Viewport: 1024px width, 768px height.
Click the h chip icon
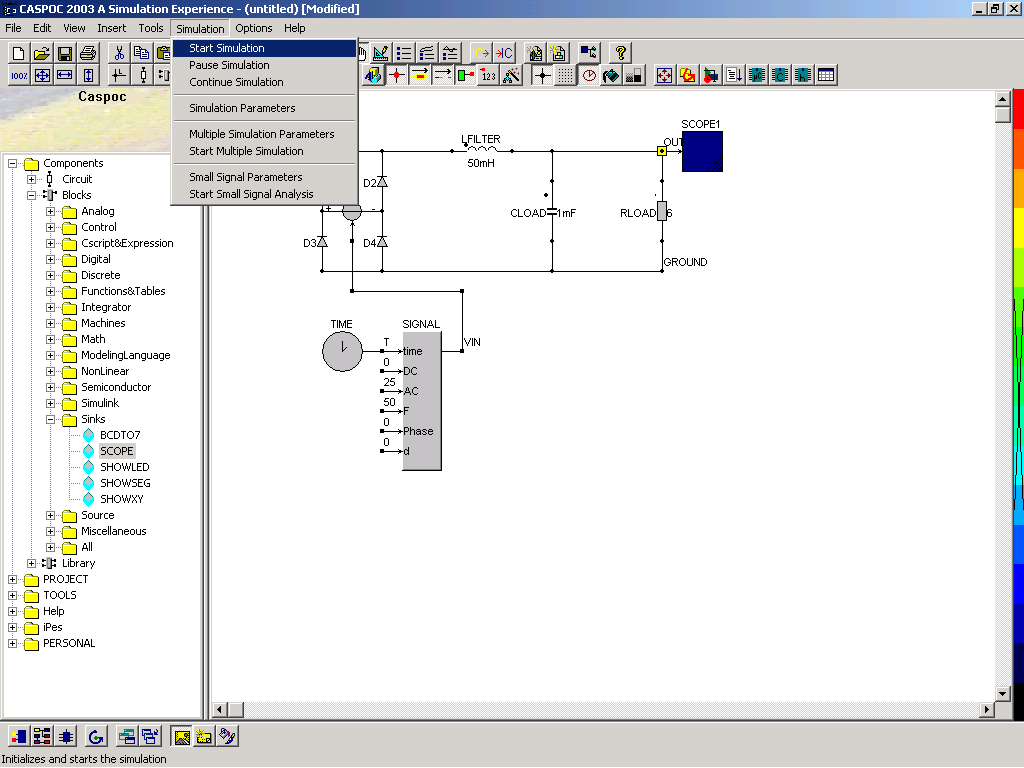[x=803, y=76]
